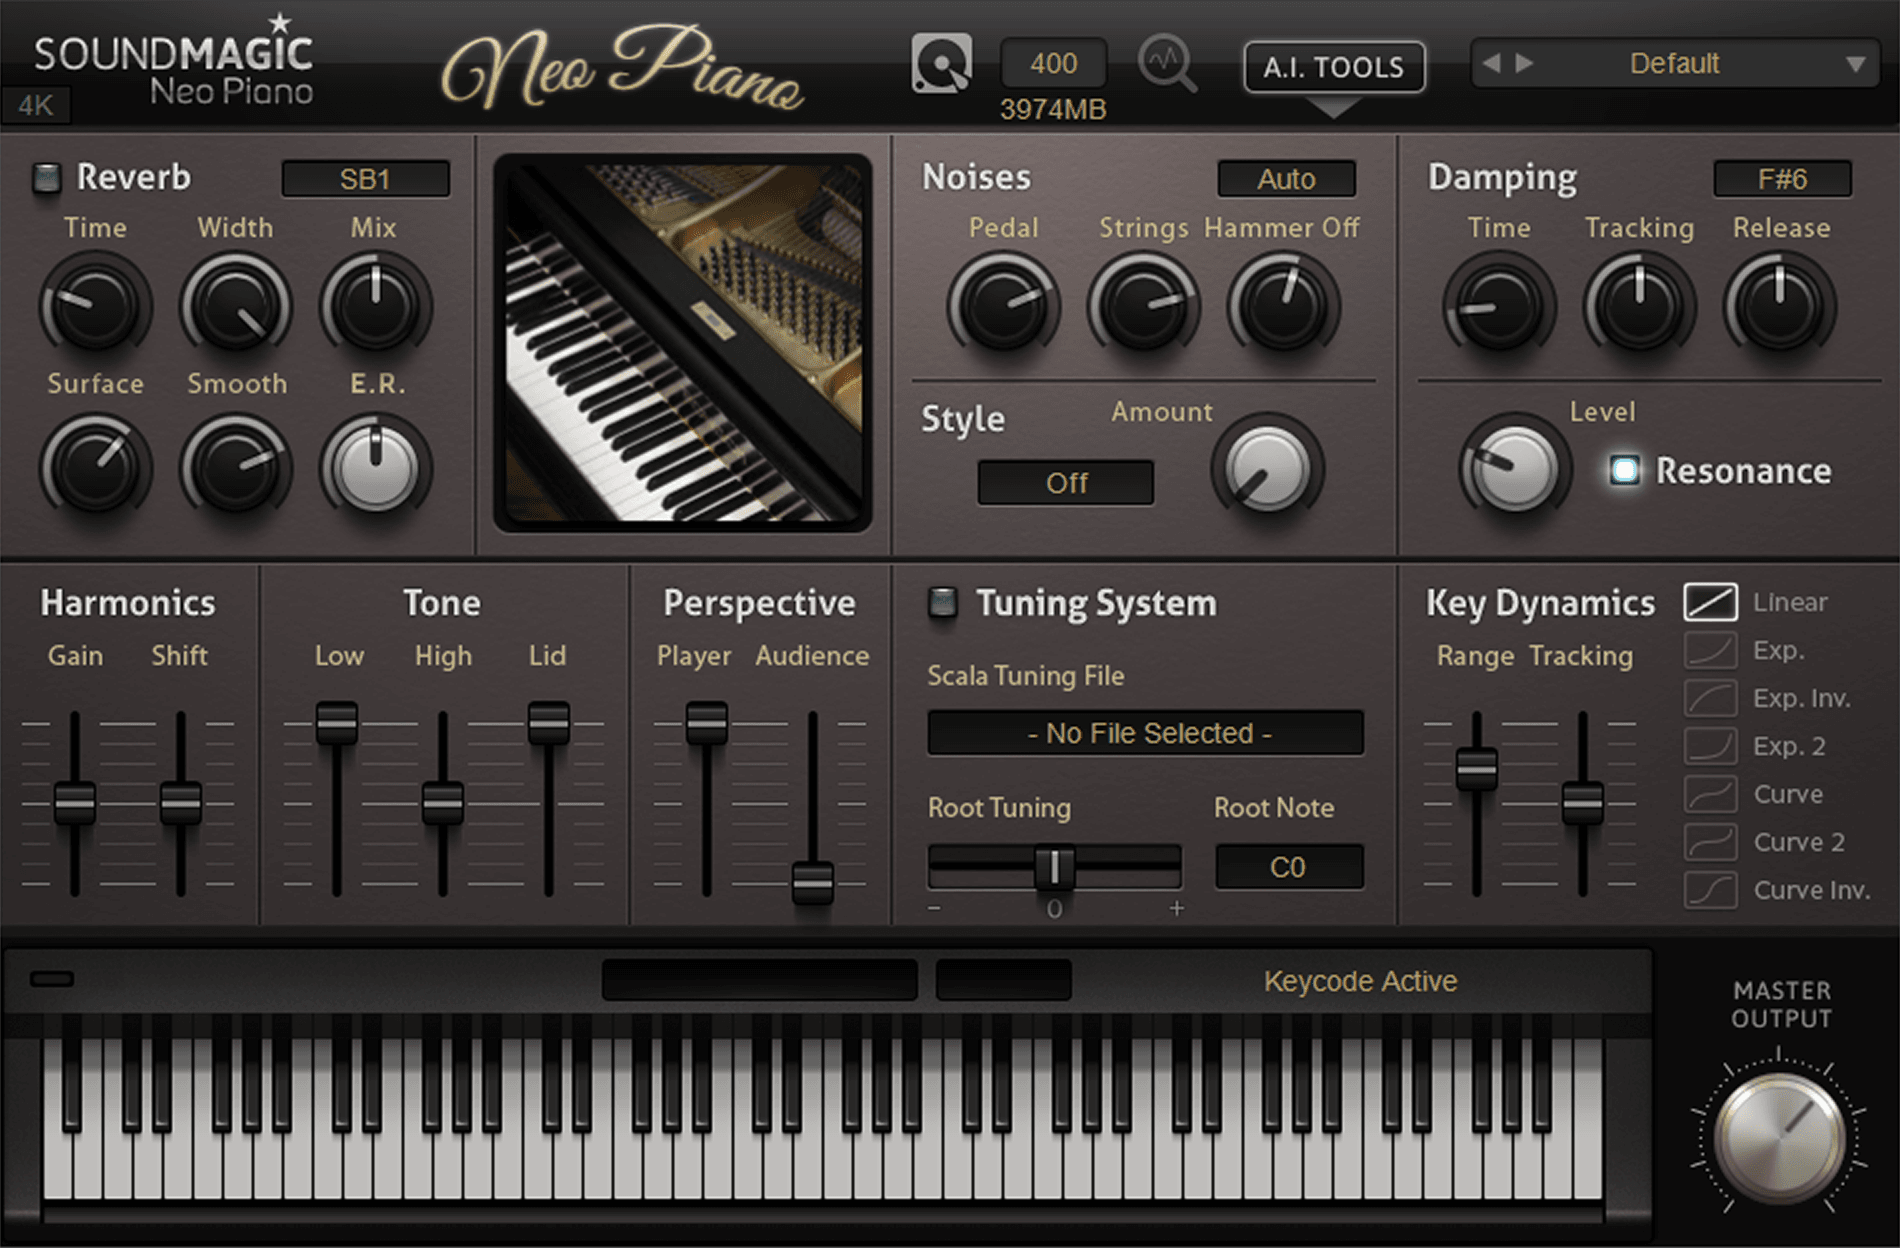The height and width of the screenshot is (1248, 1900).
Task: Click the 400 memory value field
Action: pyautogui.click(x=1052, y=63)
